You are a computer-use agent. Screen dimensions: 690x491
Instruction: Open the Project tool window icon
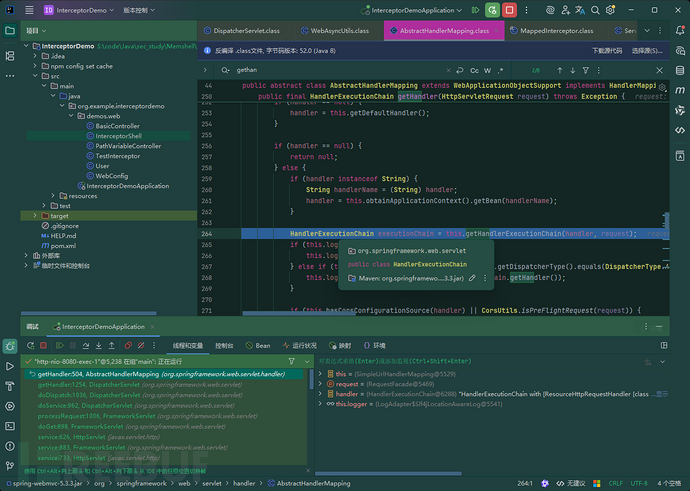tap(10, 31)
